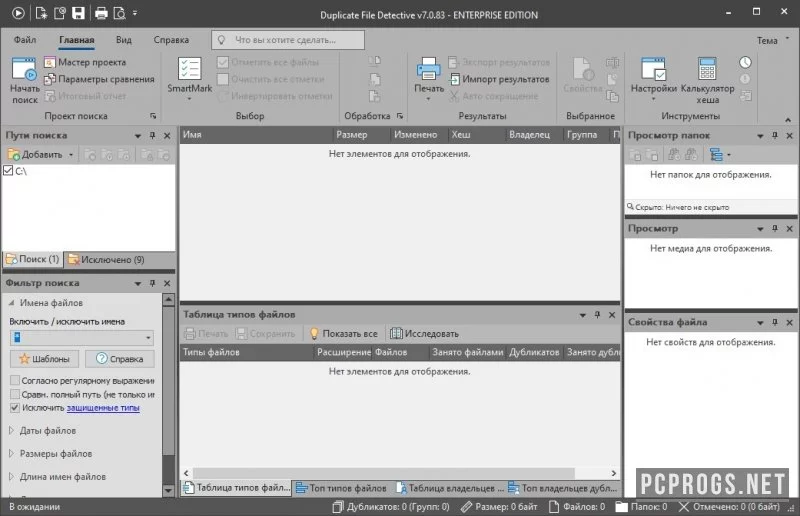Click the Справка button in filter panel
This screenshot has width=800, height=516.
pyautogui.click(x=120, y=359)
